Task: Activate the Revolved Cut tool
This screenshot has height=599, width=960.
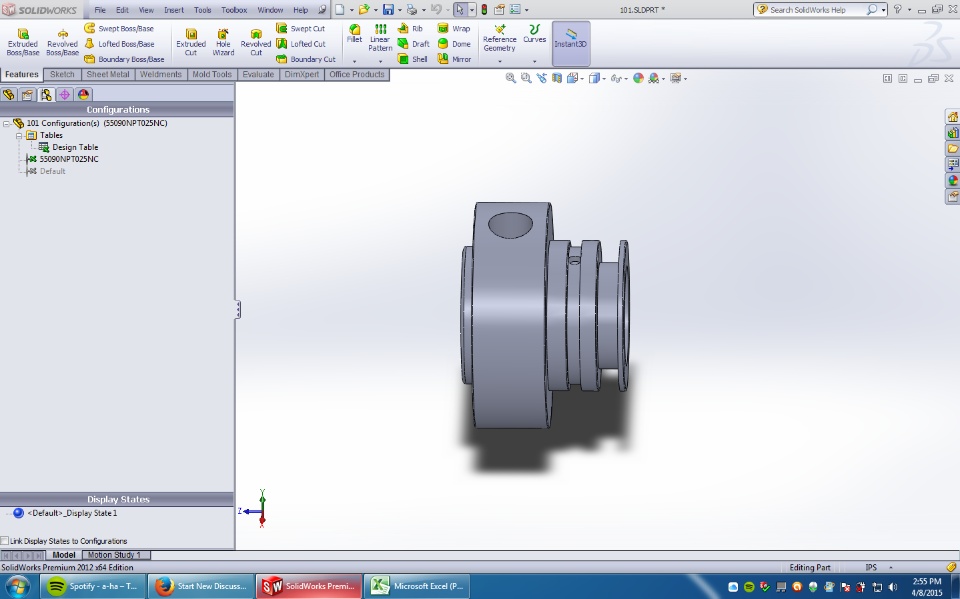Action: click(256, 42)
